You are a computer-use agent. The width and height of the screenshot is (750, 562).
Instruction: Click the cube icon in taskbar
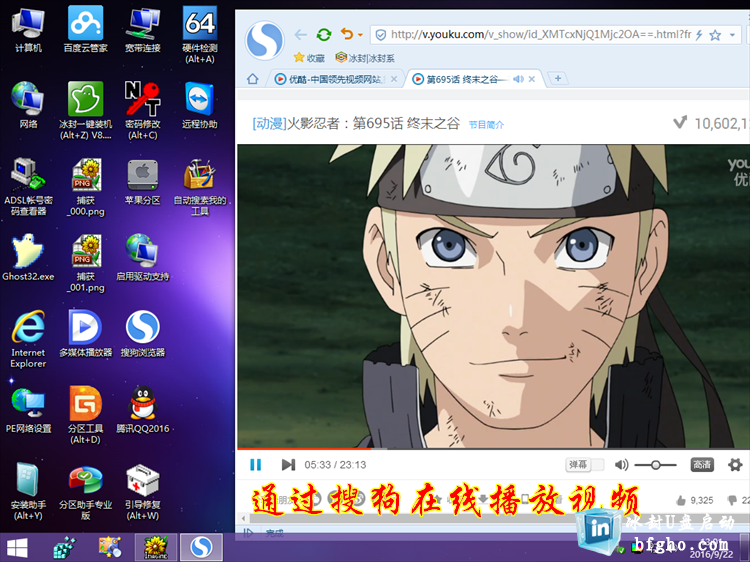click(x=64, y=548)
